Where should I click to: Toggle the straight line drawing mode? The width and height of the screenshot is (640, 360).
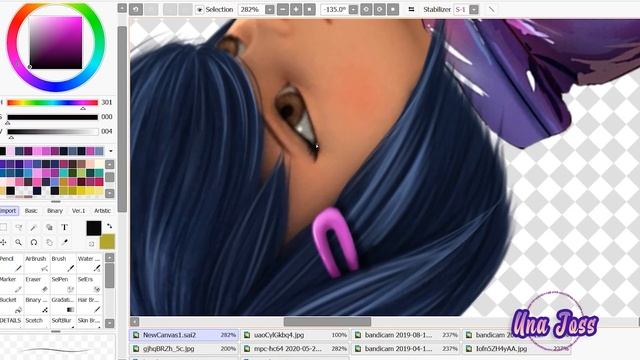tap(491, 9)
